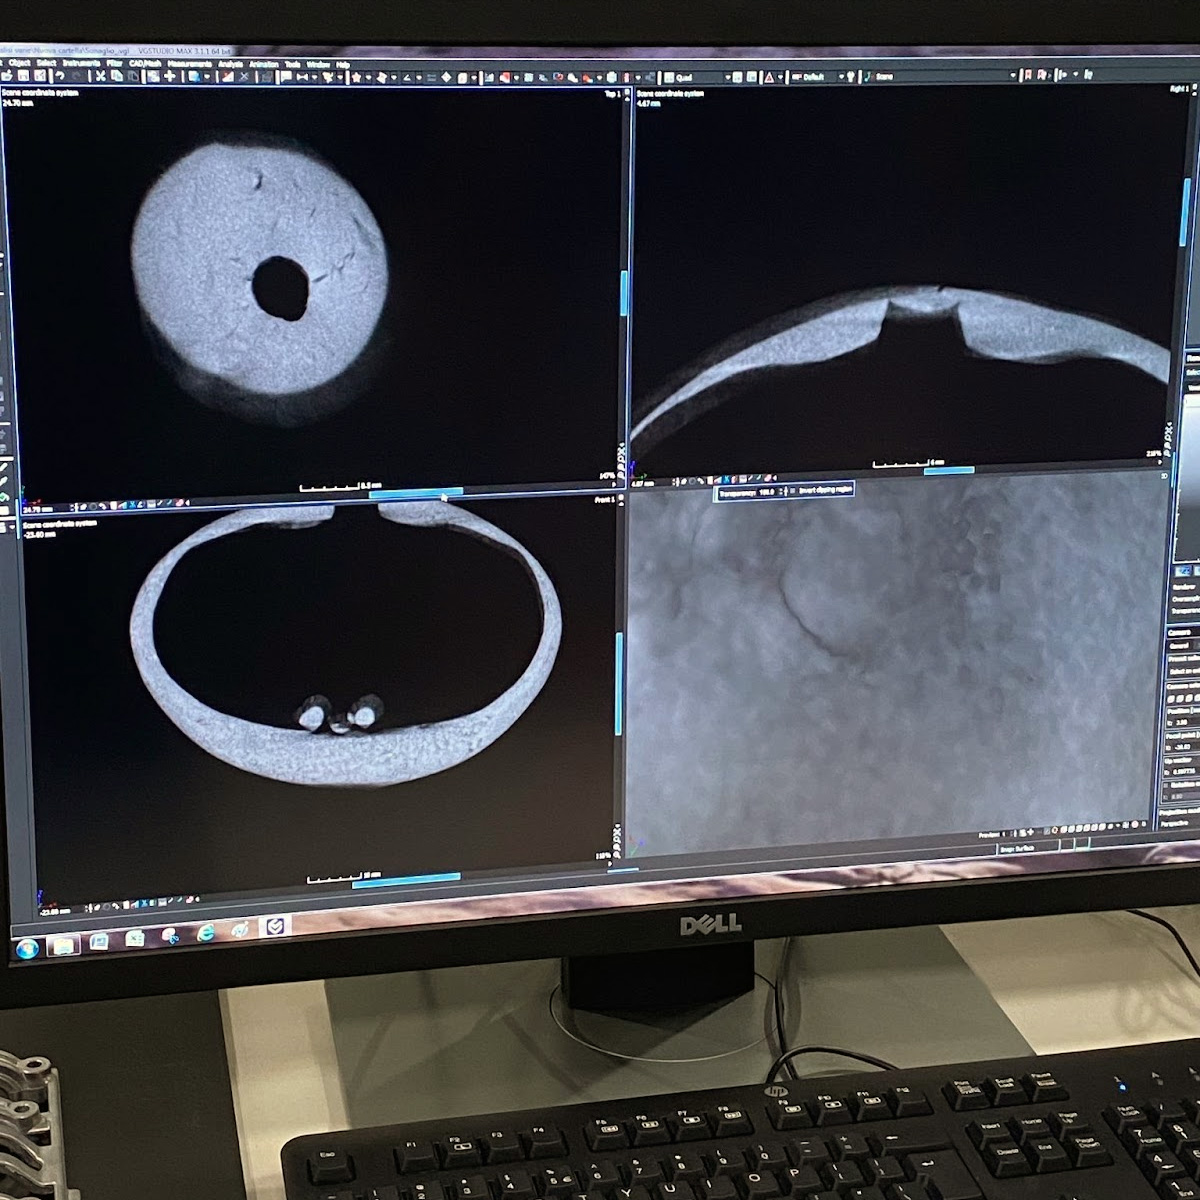The width and height of the screenshot is (1200, 1200).
Task: Expand the star icon dropdown arrow
Action: (368, 77)
